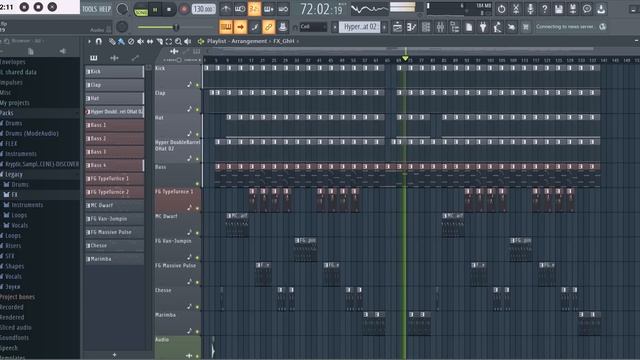Select the mute tool in playlist toolbar
The height and width of the screenshot is (360, 640).
click(140, 41)
